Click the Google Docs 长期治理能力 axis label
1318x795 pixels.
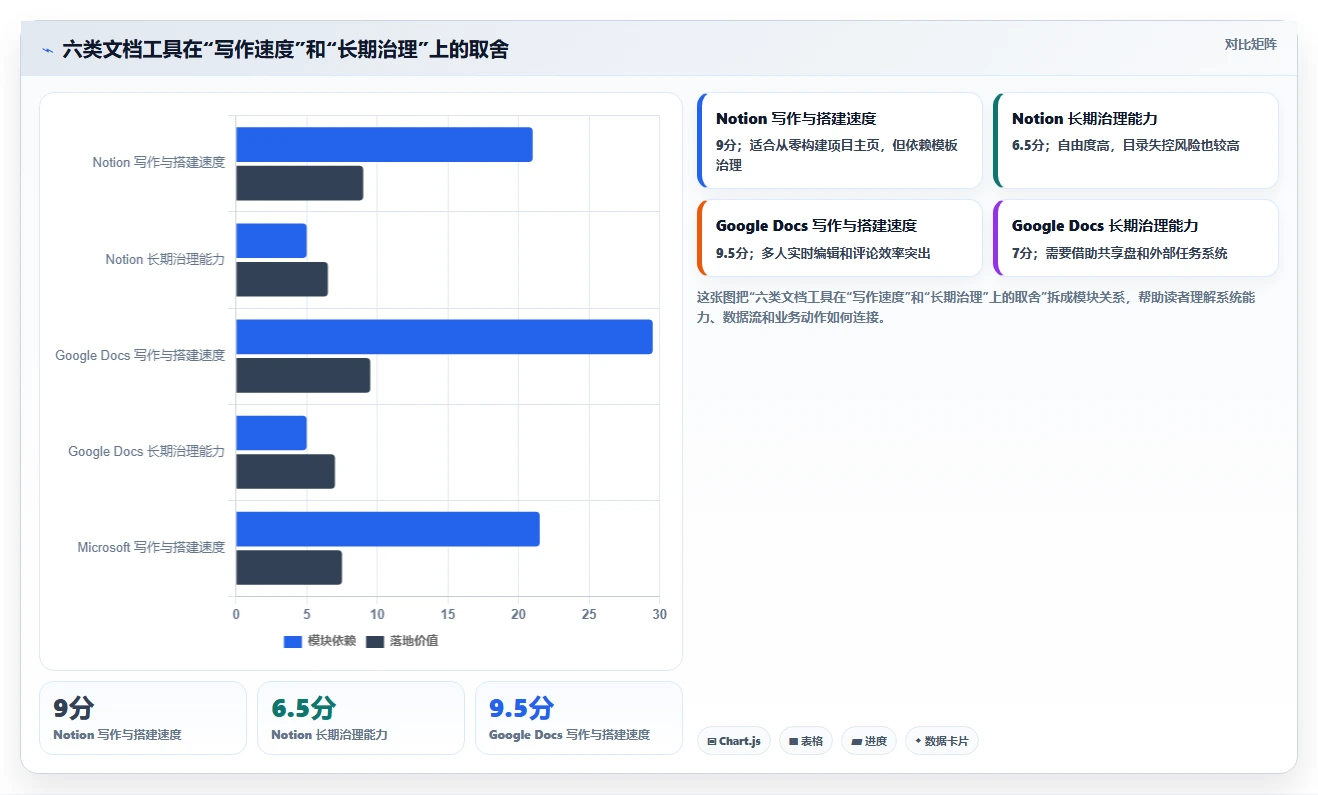click(147, 452)
